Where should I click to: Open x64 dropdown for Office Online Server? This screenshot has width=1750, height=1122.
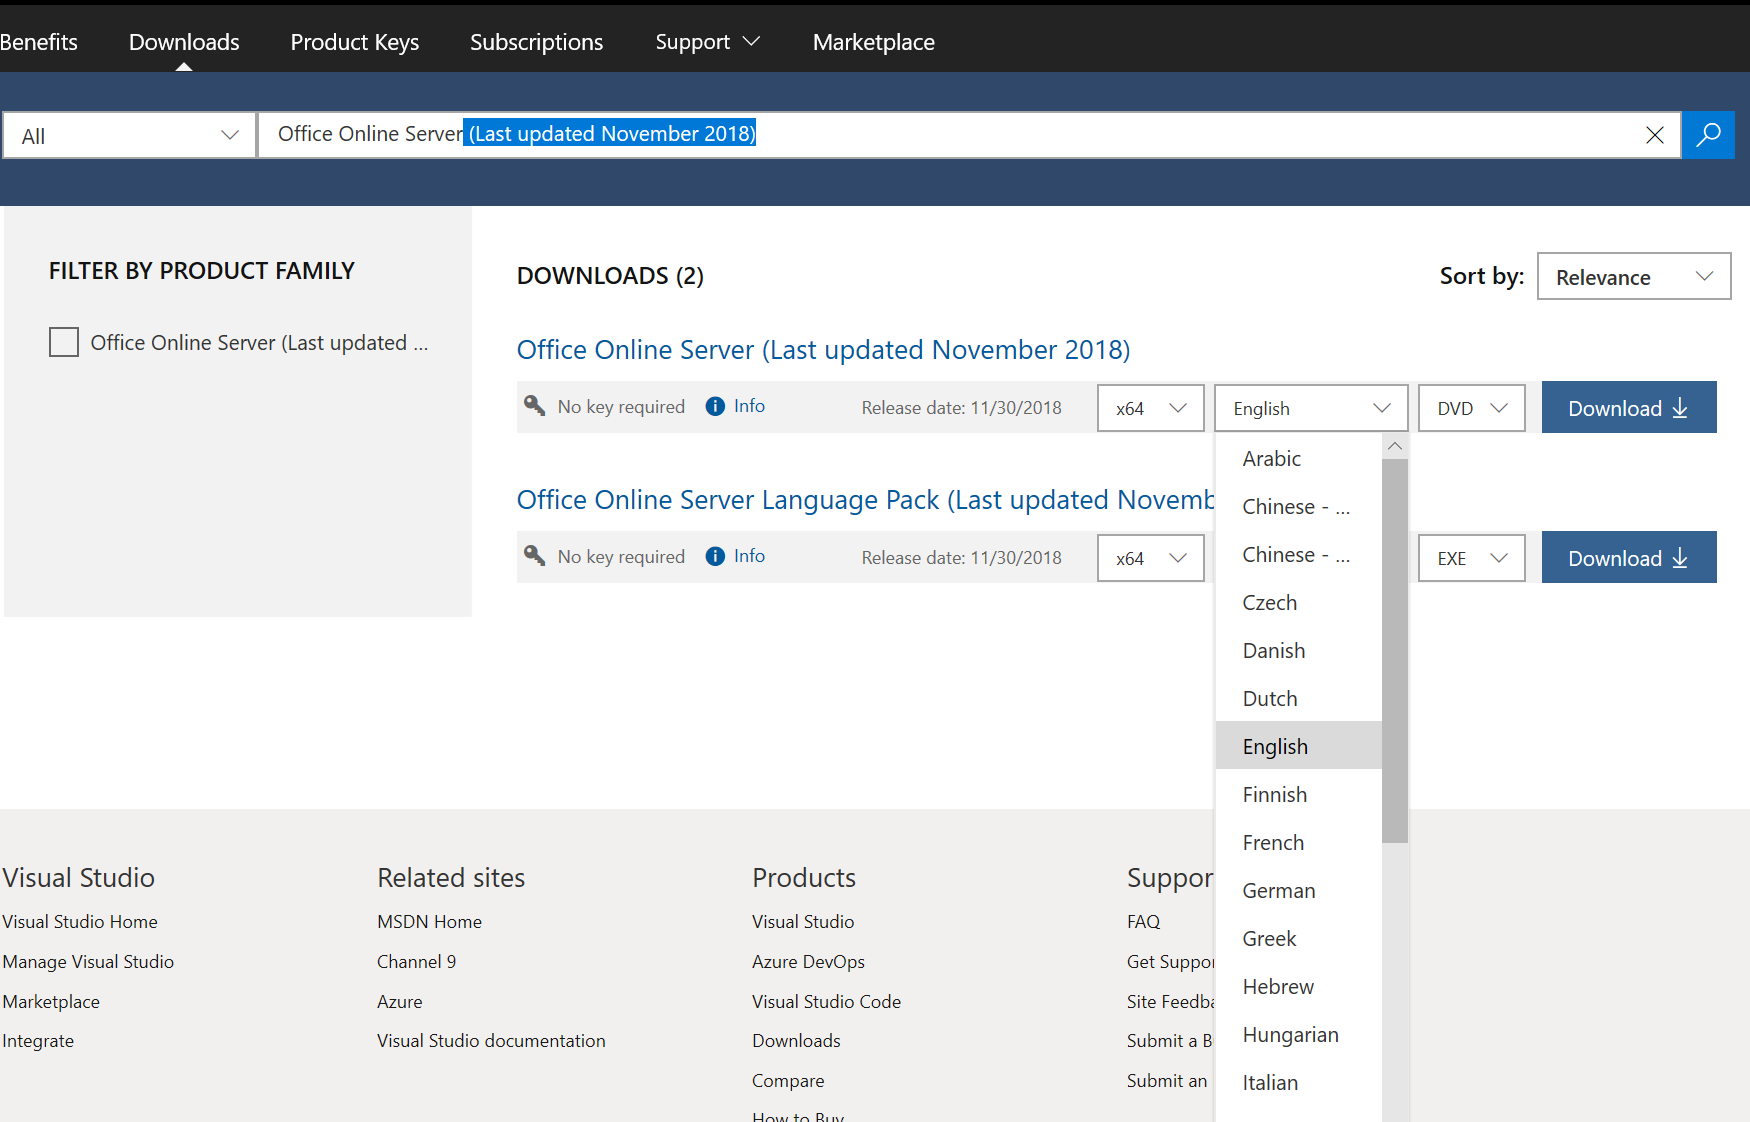tap(1150, 408)
